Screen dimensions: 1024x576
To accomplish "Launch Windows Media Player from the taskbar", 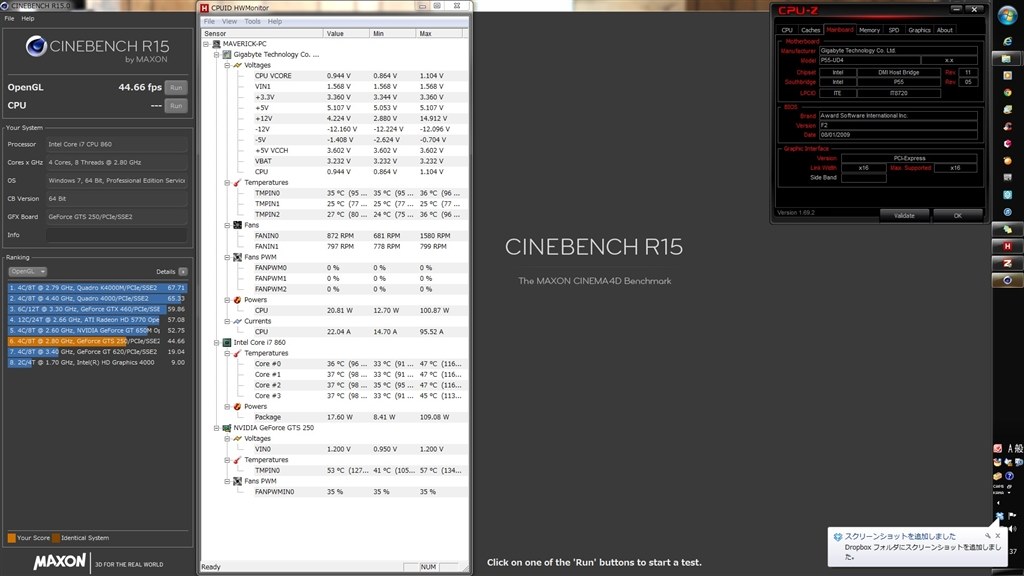I will click(x=1008, y=76).
